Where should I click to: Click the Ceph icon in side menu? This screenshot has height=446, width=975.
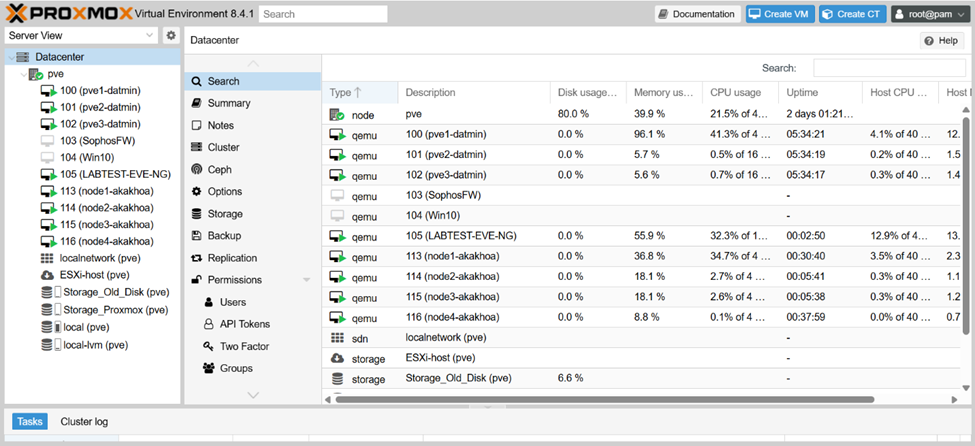click(197, 170)
